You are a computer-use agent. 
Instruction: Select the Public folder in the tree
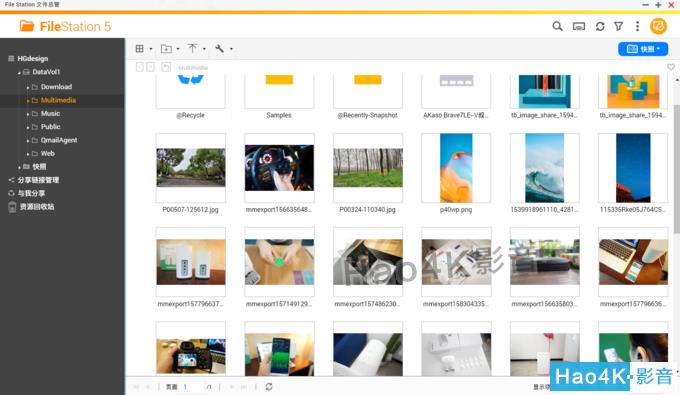click(x=51, y=127)
